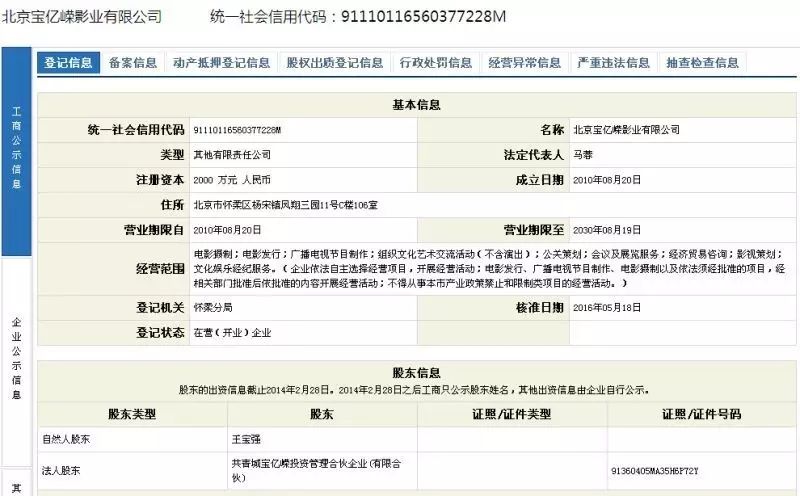
Task: Click the 基本信息 section header
Action: point(416,105)
